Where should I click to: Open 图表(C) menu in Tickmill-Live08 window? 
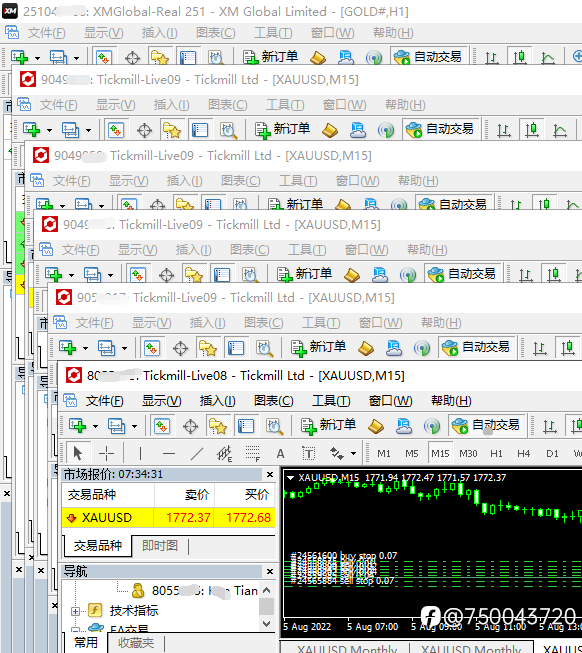pyautogui.click(x=274, y=401)
